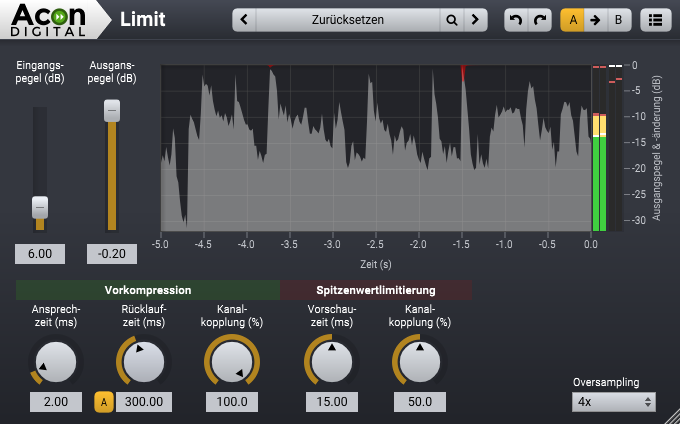Click the Ausgangspegel slider handle

tap(112, 110)
